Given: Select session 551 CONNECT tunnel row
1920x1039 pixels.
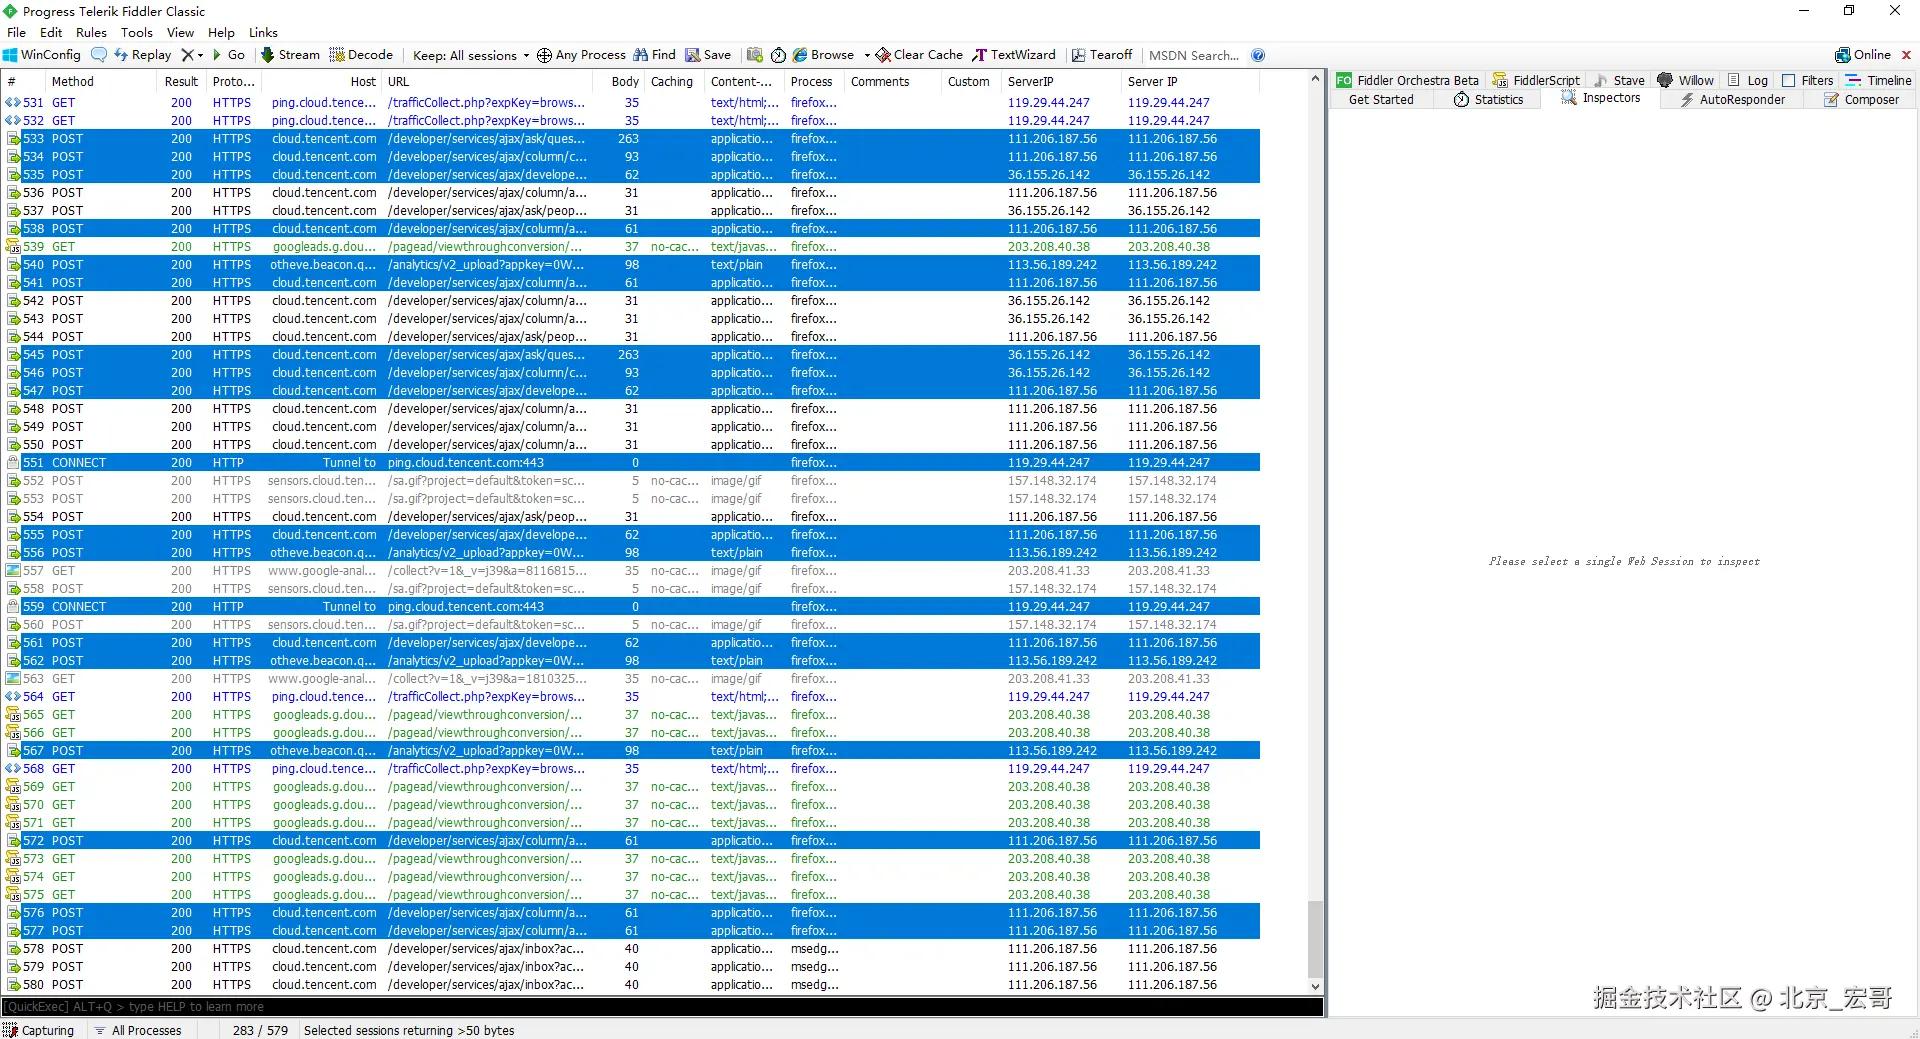Looking at the screenshot, I should point(632,463).
